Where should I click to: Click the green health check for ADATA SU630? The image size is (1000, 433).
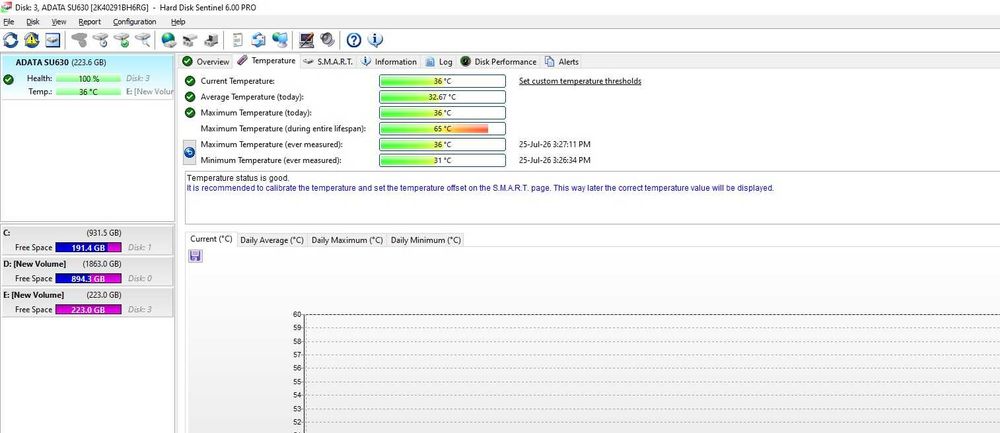point(8,80)
